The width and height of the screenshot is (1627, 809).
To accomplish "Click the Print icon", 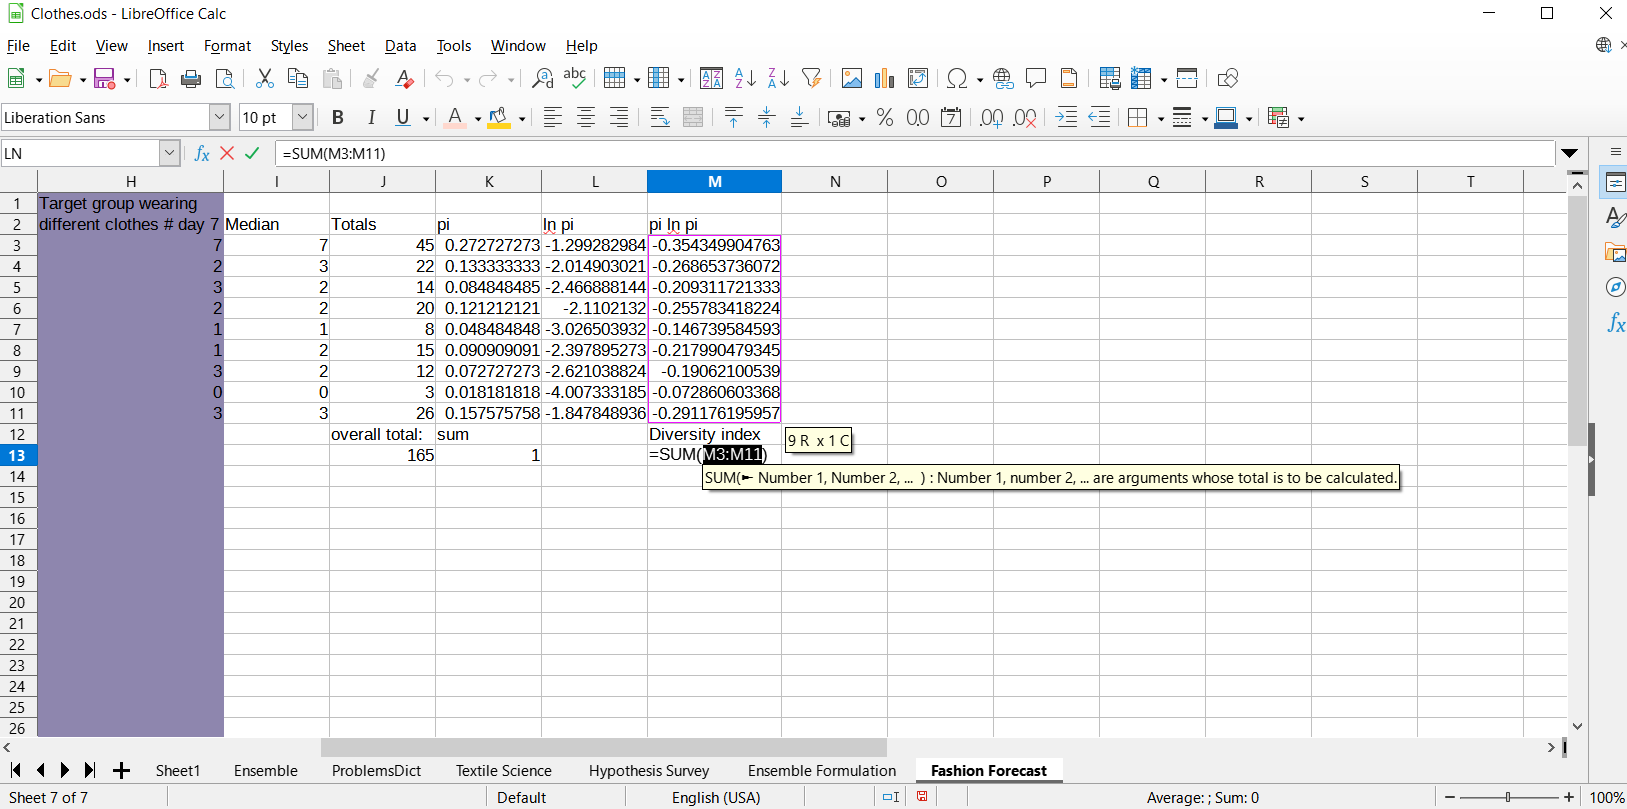I will tap(191, 78).
